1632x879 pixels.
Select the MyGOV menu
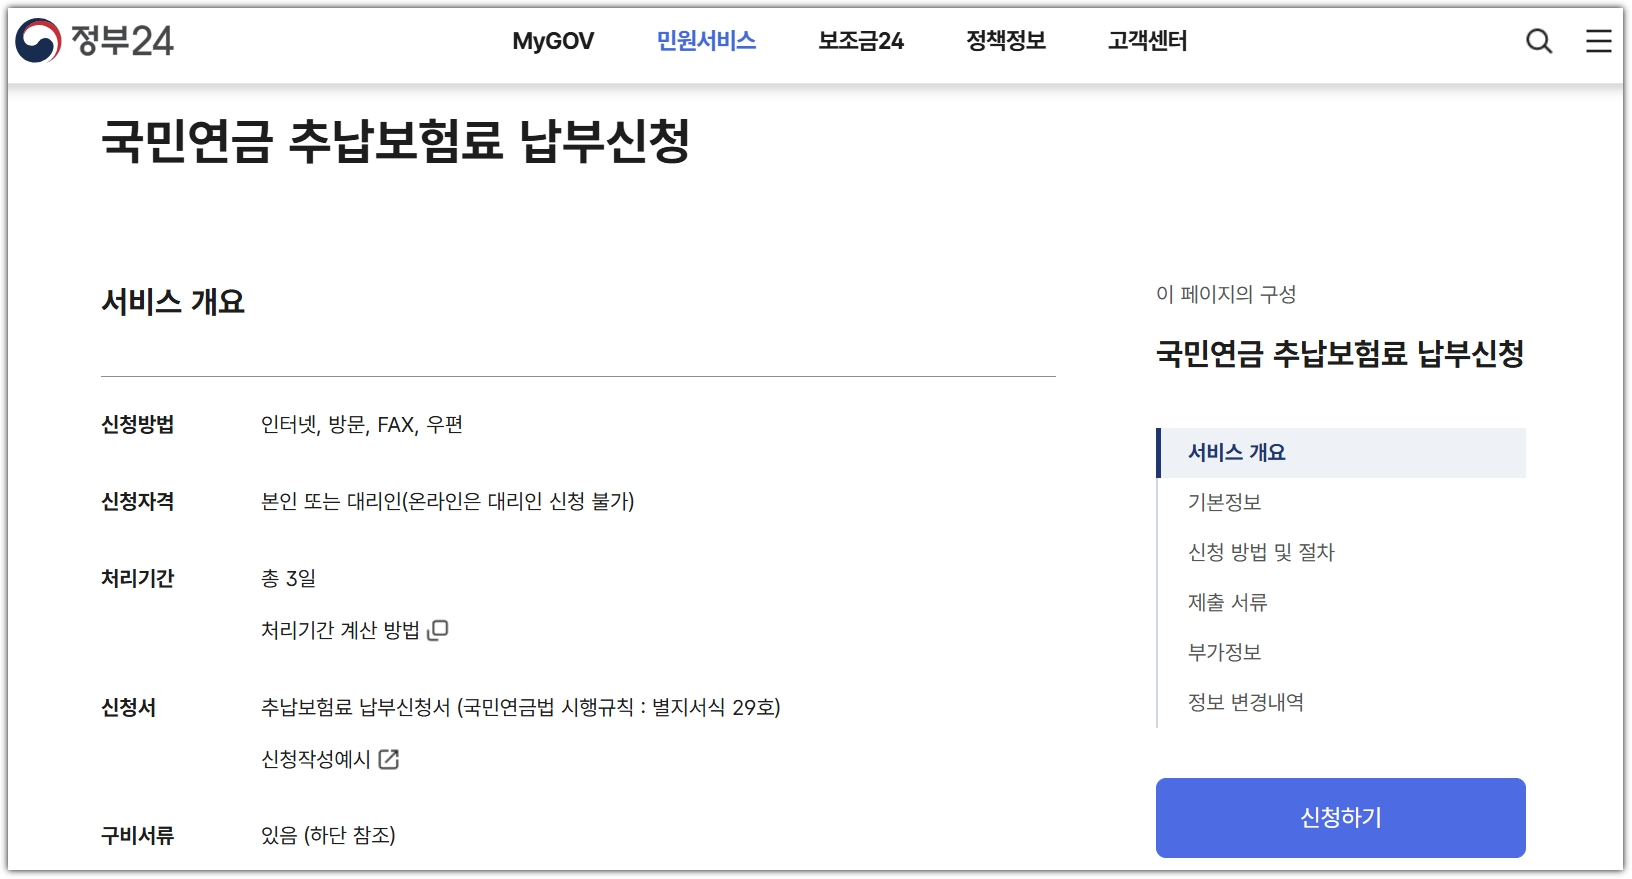pyautogui.click(x=553, y=41)
